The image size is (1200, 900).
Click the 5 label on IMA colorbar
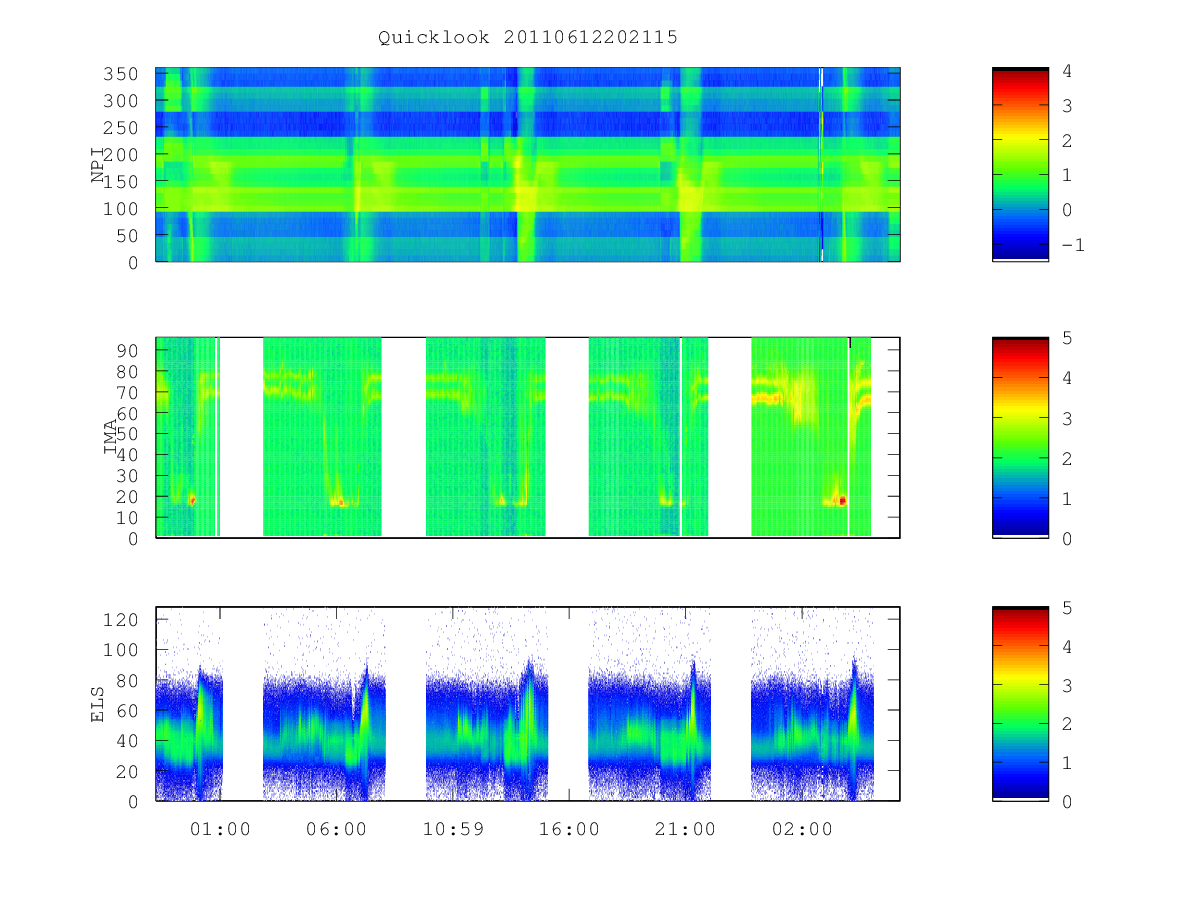[1067, 338]
